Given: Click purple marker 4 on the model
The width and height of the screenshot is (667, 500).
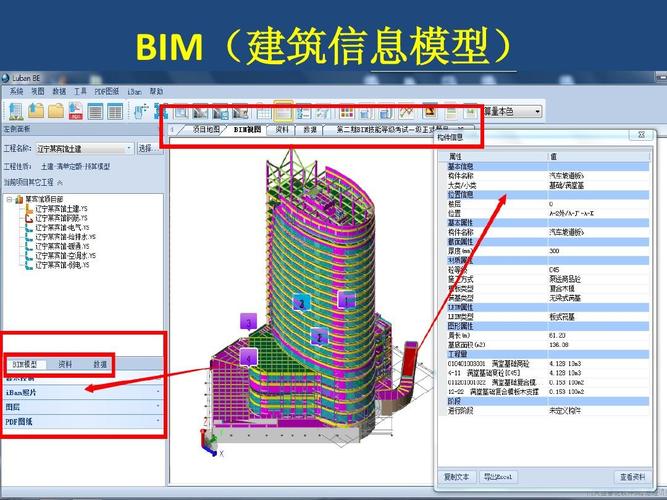Looking at the screenshot, I should [248, 358].
